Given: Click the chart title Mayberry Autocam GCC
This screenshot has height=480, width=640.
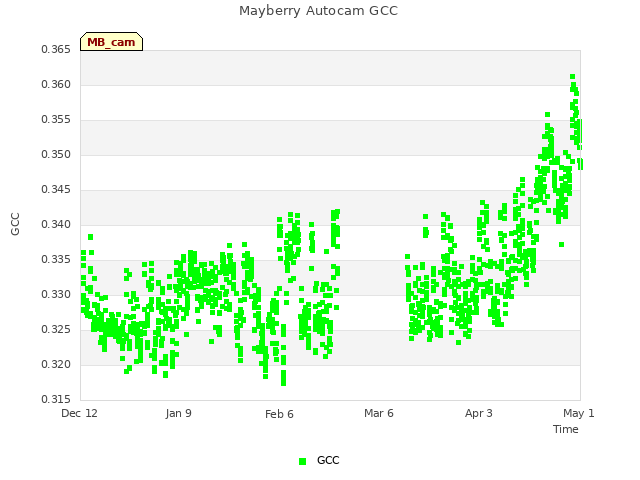Looking at the screenshot, I should coord(318,11).
